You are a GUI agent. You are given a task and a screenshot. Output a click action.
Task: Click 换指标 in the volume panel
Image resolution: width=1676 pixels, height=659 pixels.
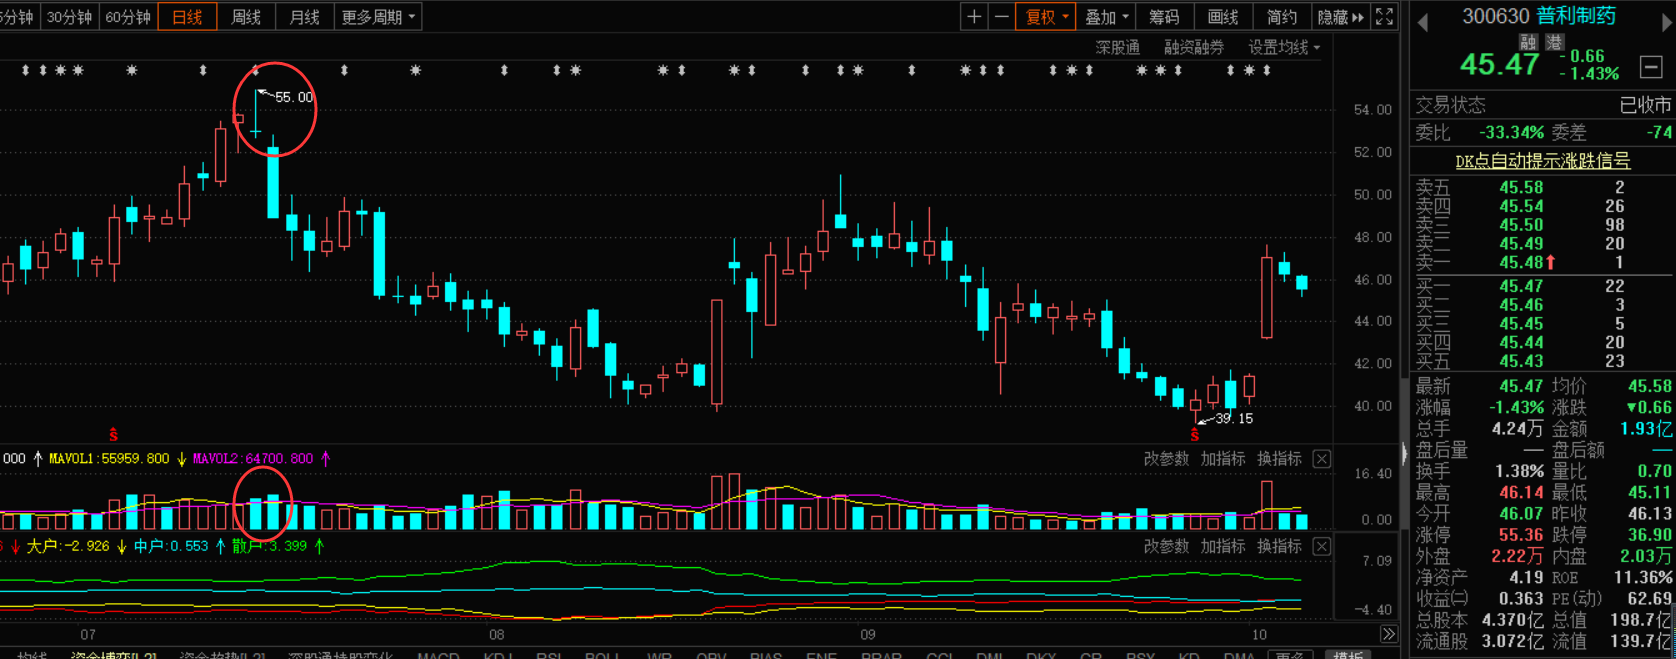1279,459
